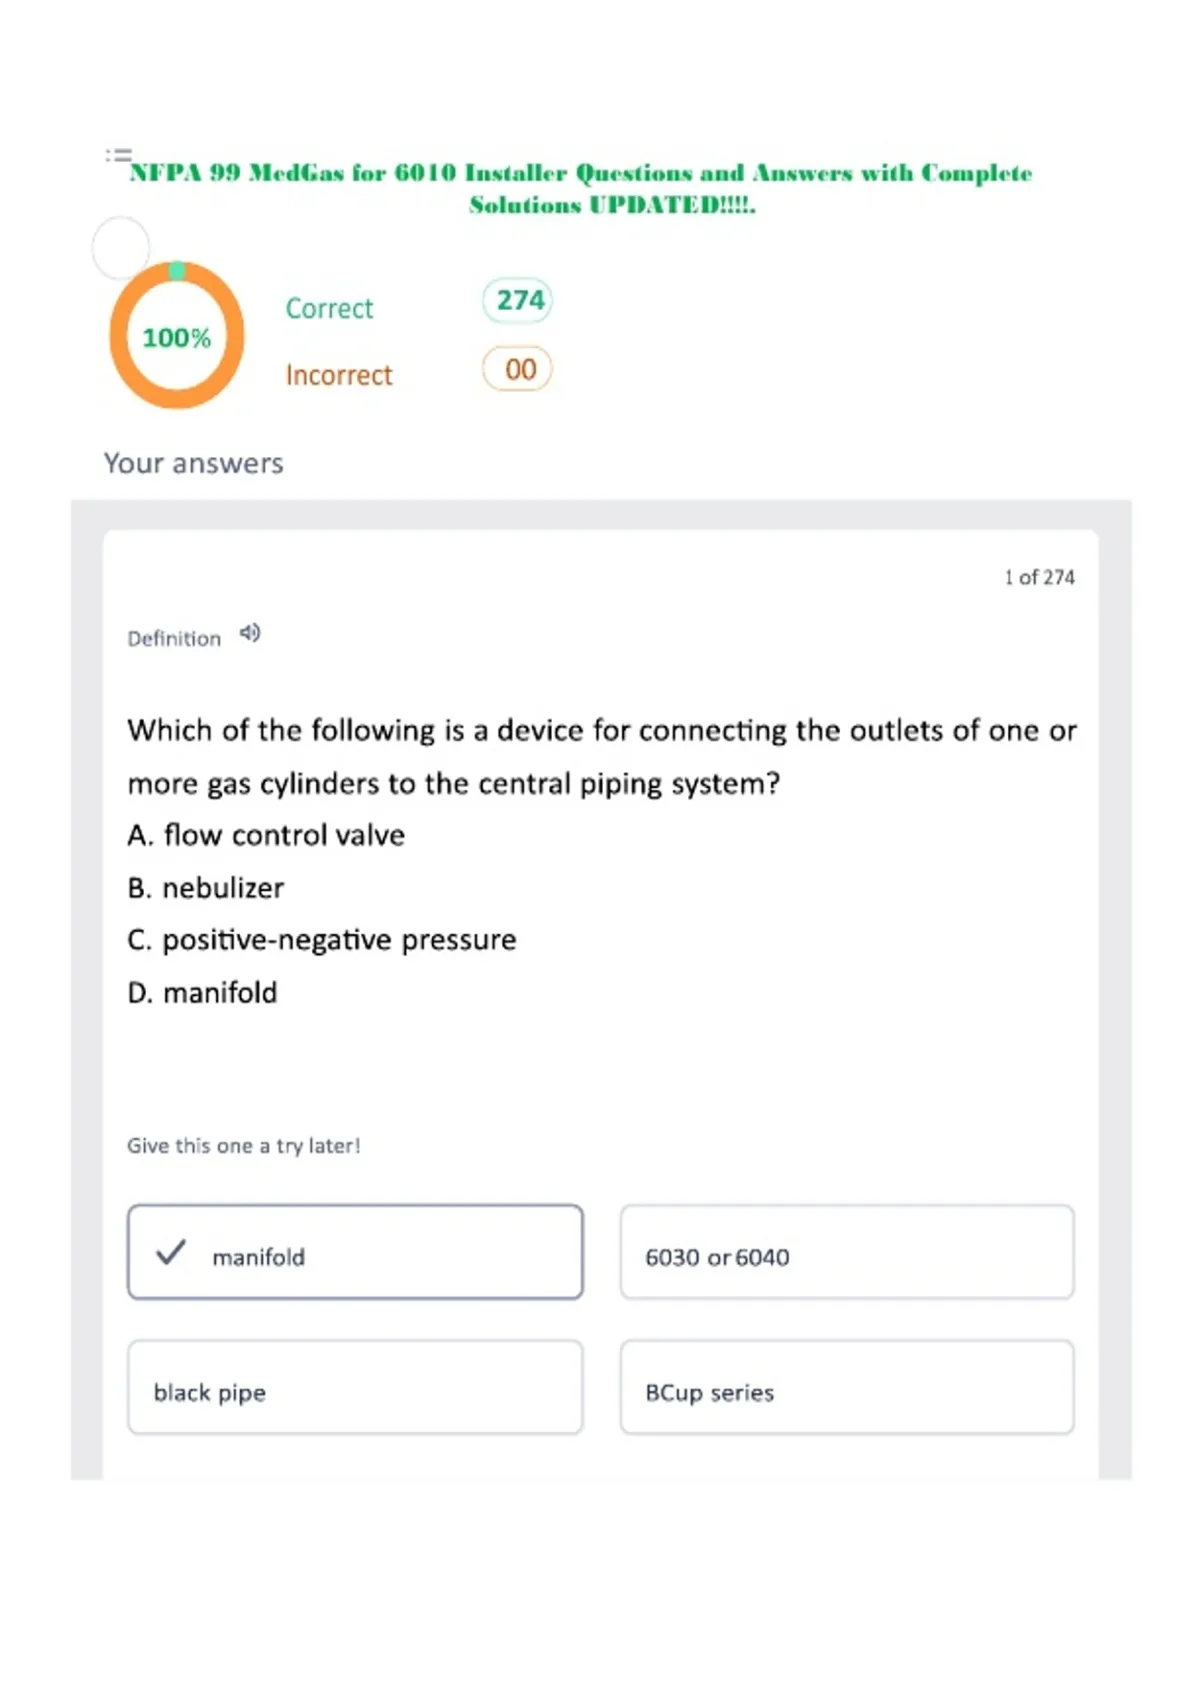The image size is (1200, 1700).
Task: Click the Incorrect label
Action: point(339,375)
